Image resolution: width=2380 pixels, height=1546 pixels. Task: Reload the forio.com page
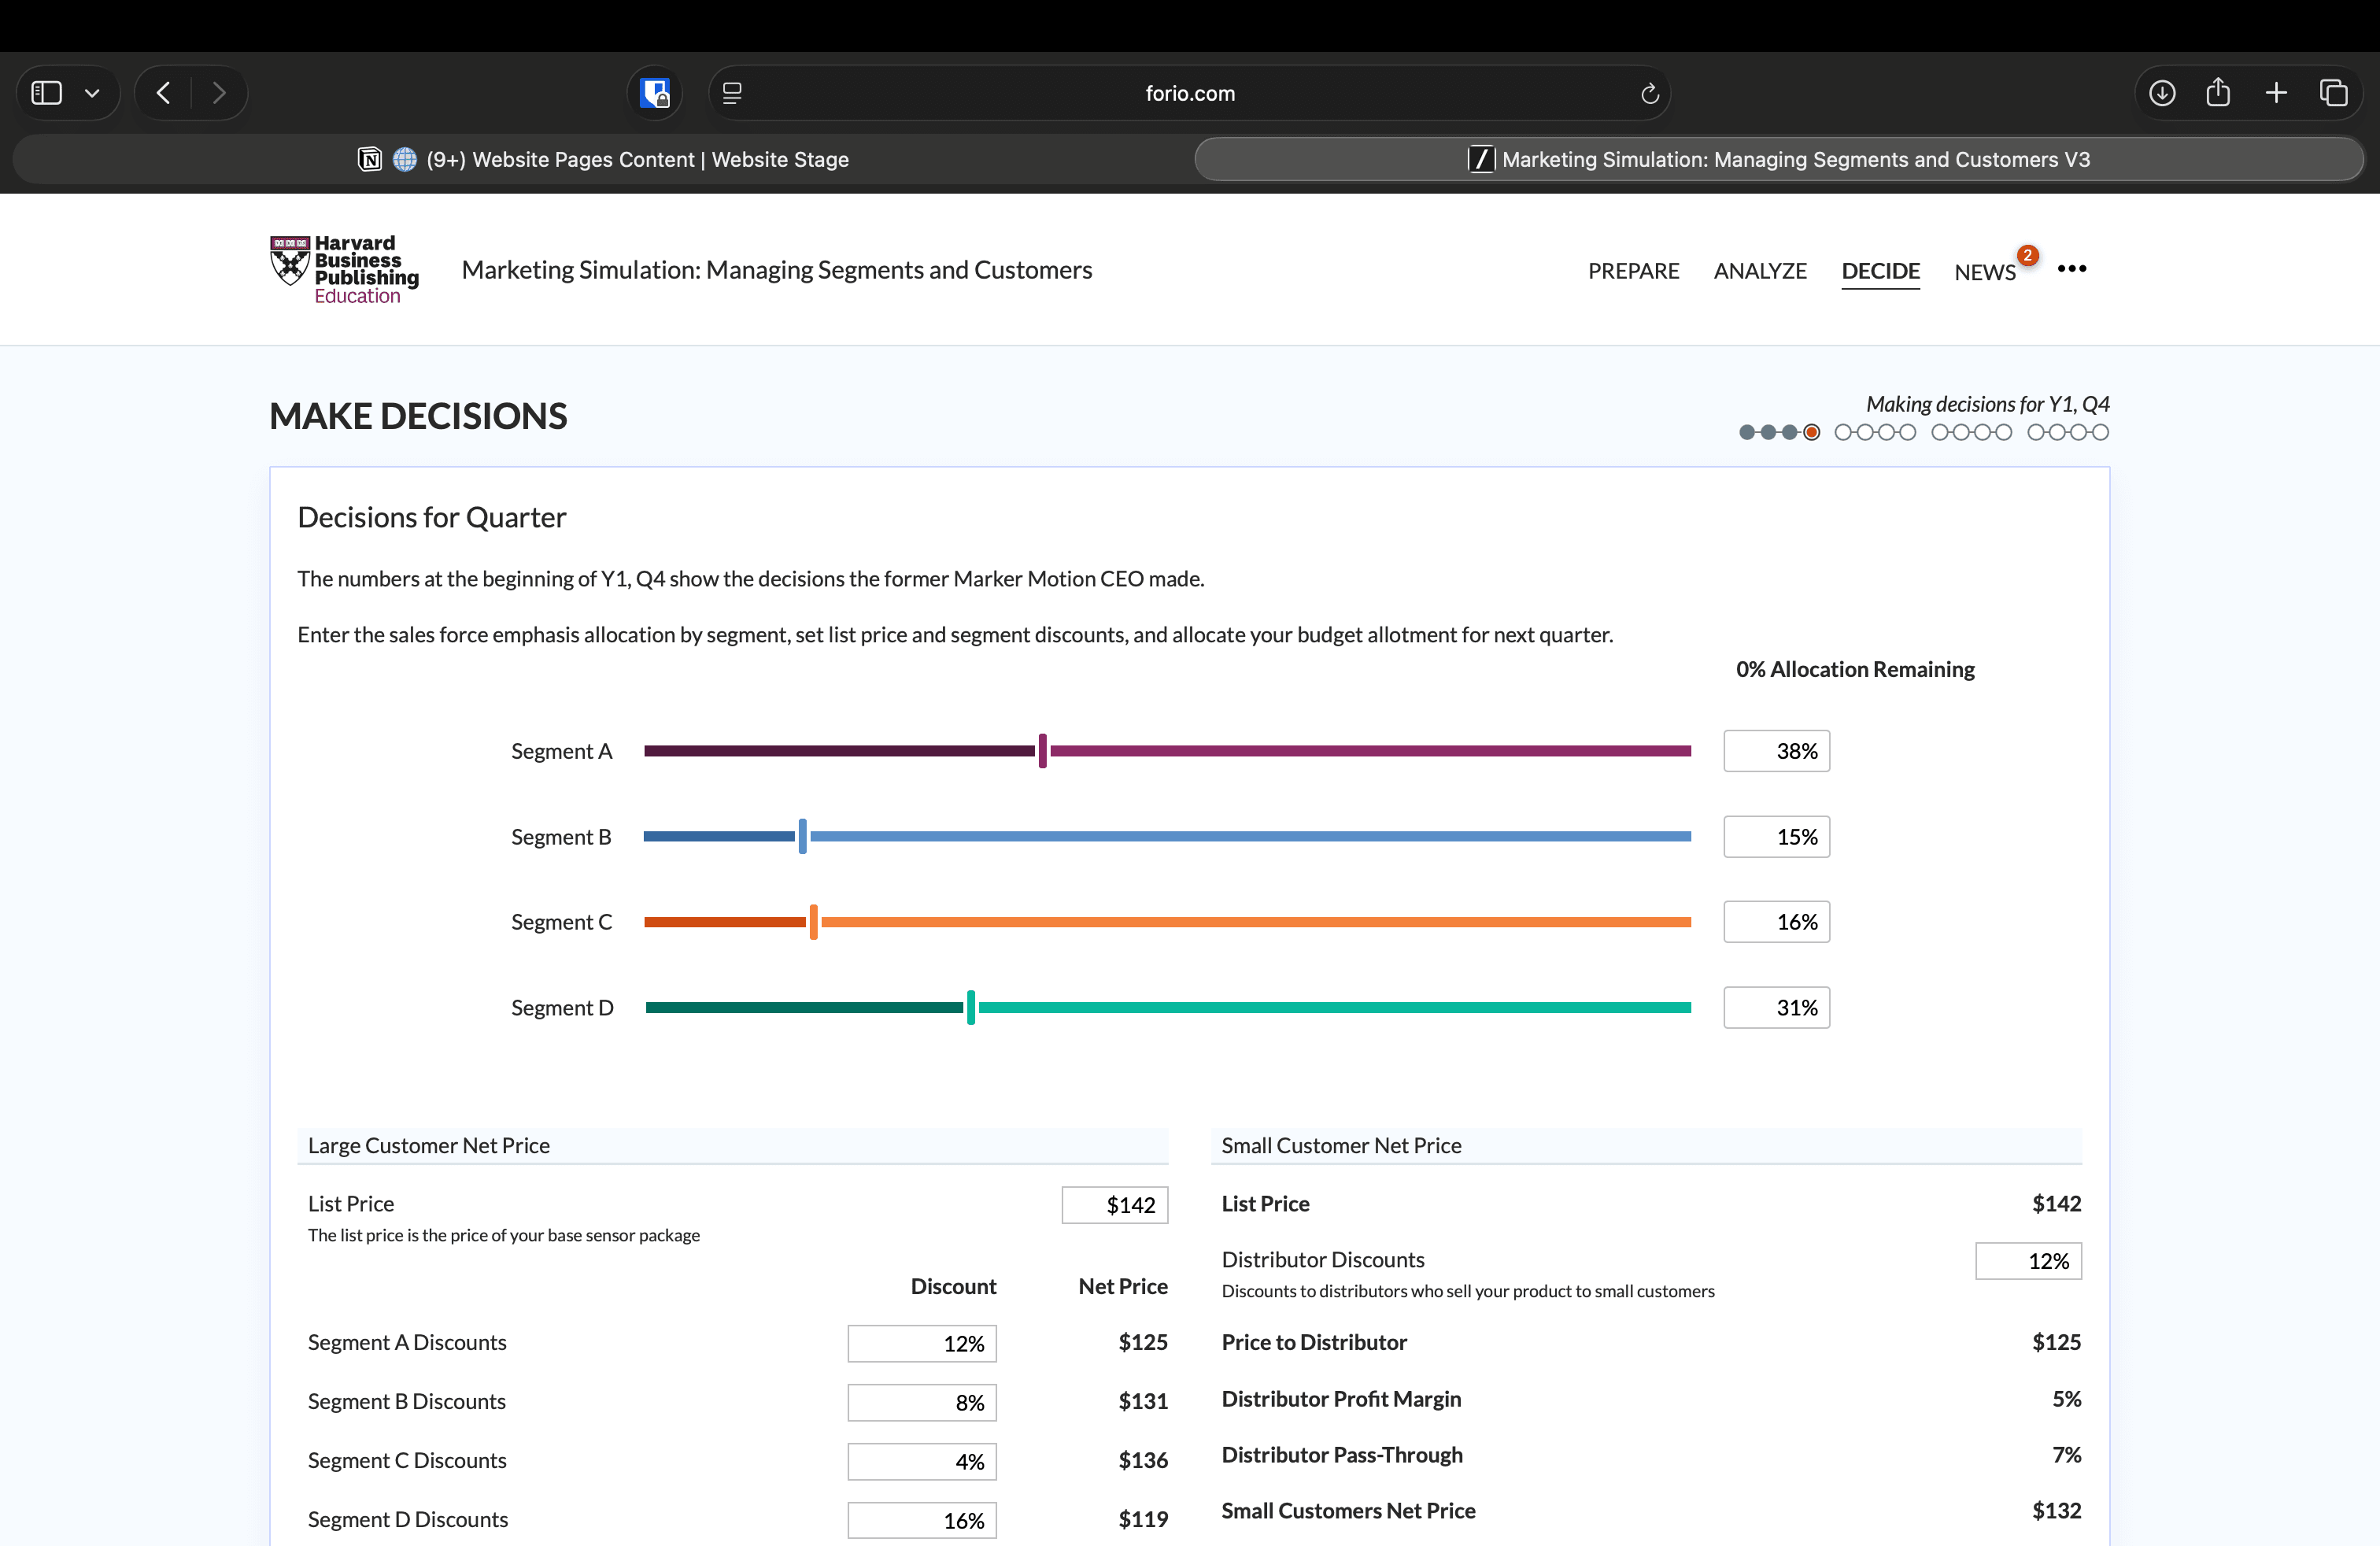coord(1649,93)
